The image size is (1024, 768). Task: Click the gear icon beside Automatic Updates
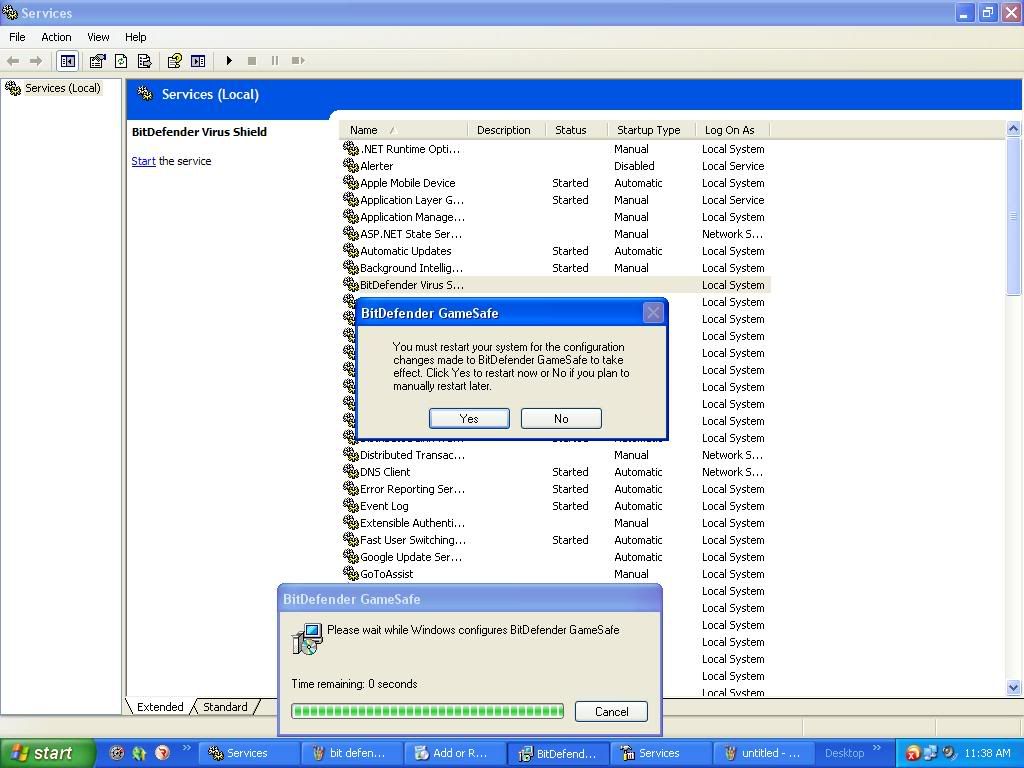pos(351,251)
